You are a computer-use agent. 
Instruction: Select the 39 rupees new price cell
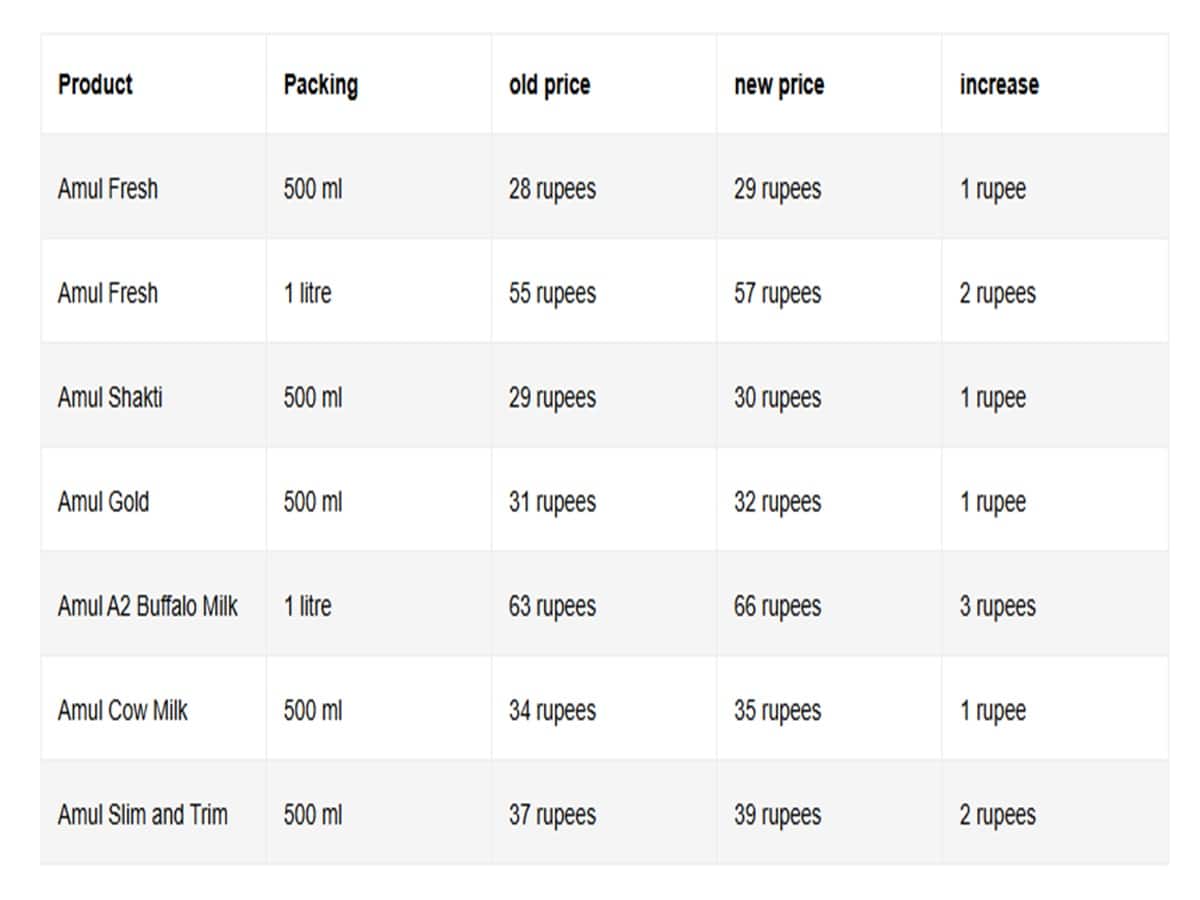click(829, 814)
